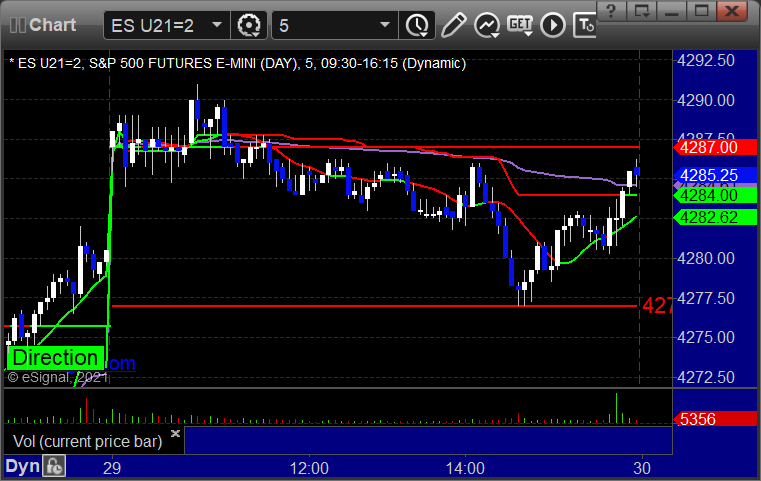Click the text template icon in toolbar
761x481 pixels.
584,25
